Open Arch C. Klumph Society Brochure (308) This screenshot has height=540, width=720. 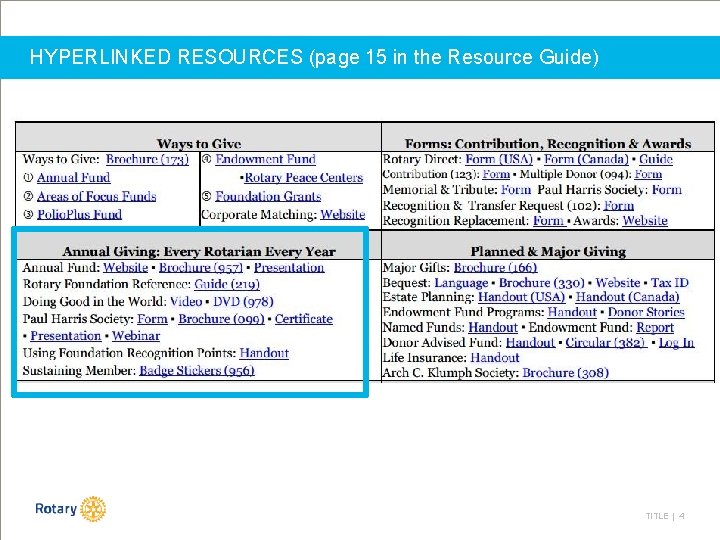click(565, 373)
